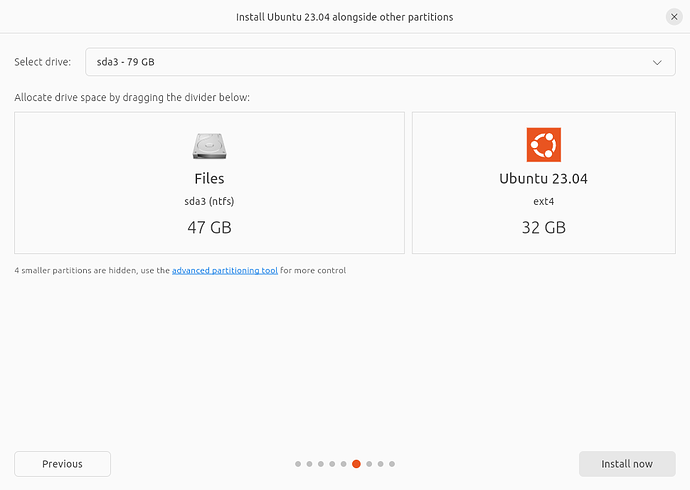690x490 pixels.
Task: Click the last page indicator dot
Action: click(x=392, y=464)
